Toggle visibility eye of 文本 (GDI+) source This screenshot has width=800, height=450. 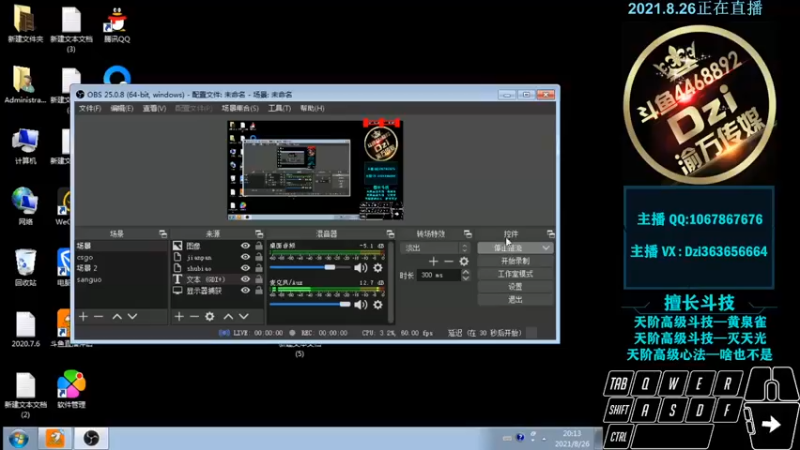pos(245,279)
